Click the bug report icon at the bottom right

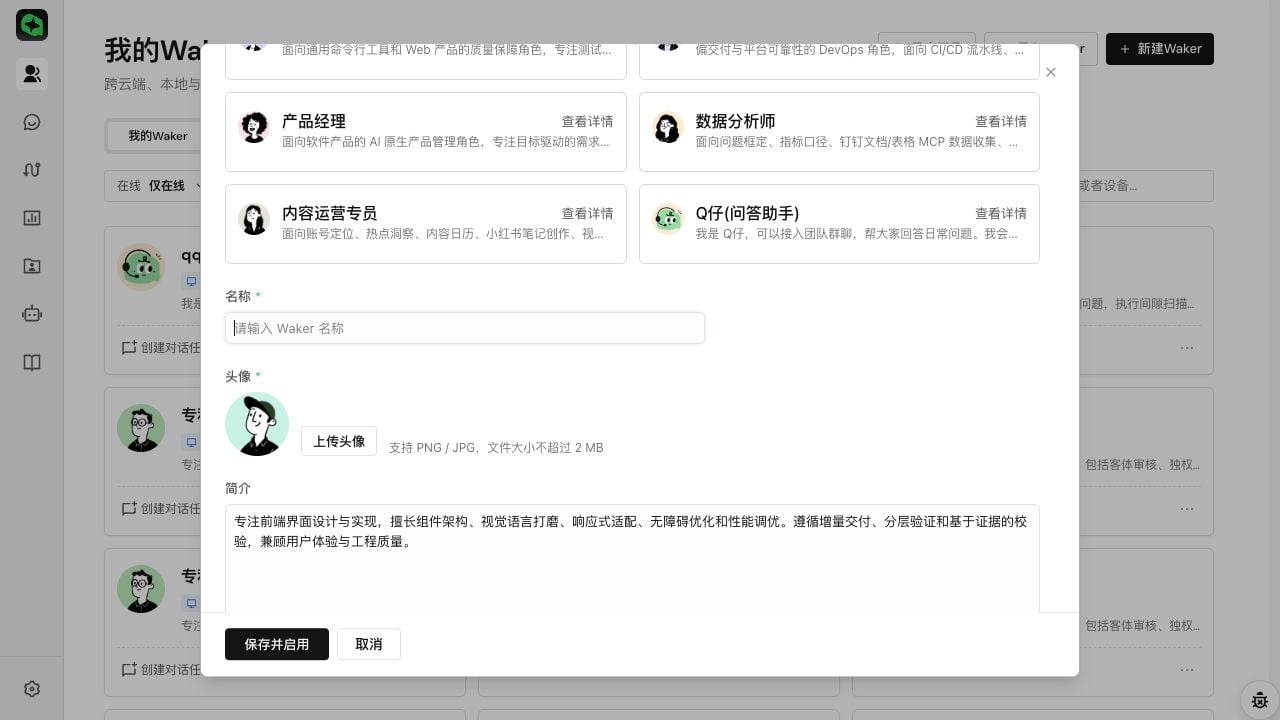(1260, 699)
